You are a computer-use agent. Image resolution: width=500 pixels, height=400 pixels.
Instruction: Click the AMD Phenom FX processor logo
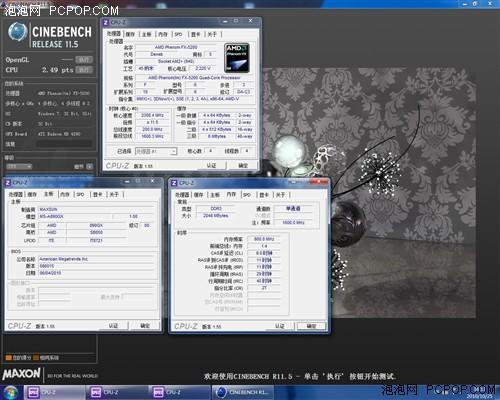click(237, 58)
